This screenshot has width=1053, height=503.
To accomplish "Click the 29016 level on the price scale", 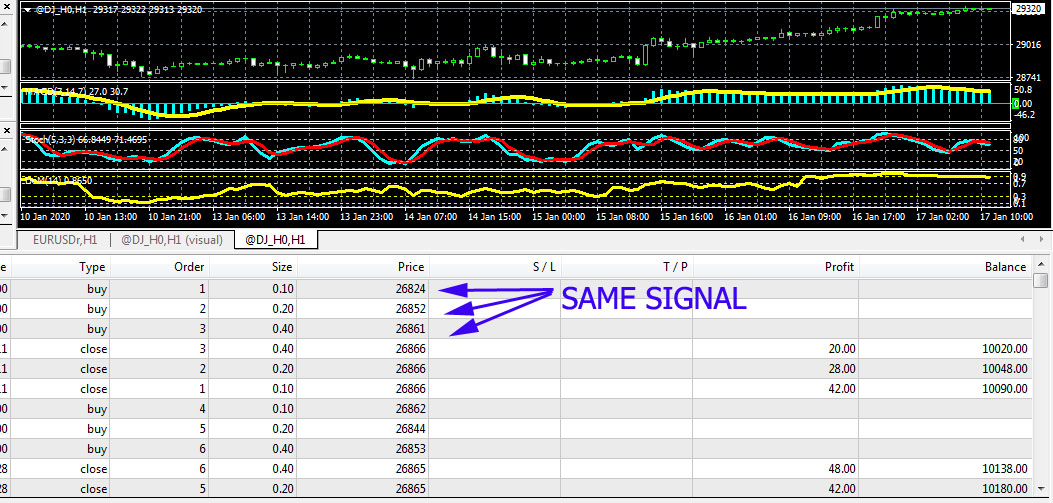I will [1028, 45].
